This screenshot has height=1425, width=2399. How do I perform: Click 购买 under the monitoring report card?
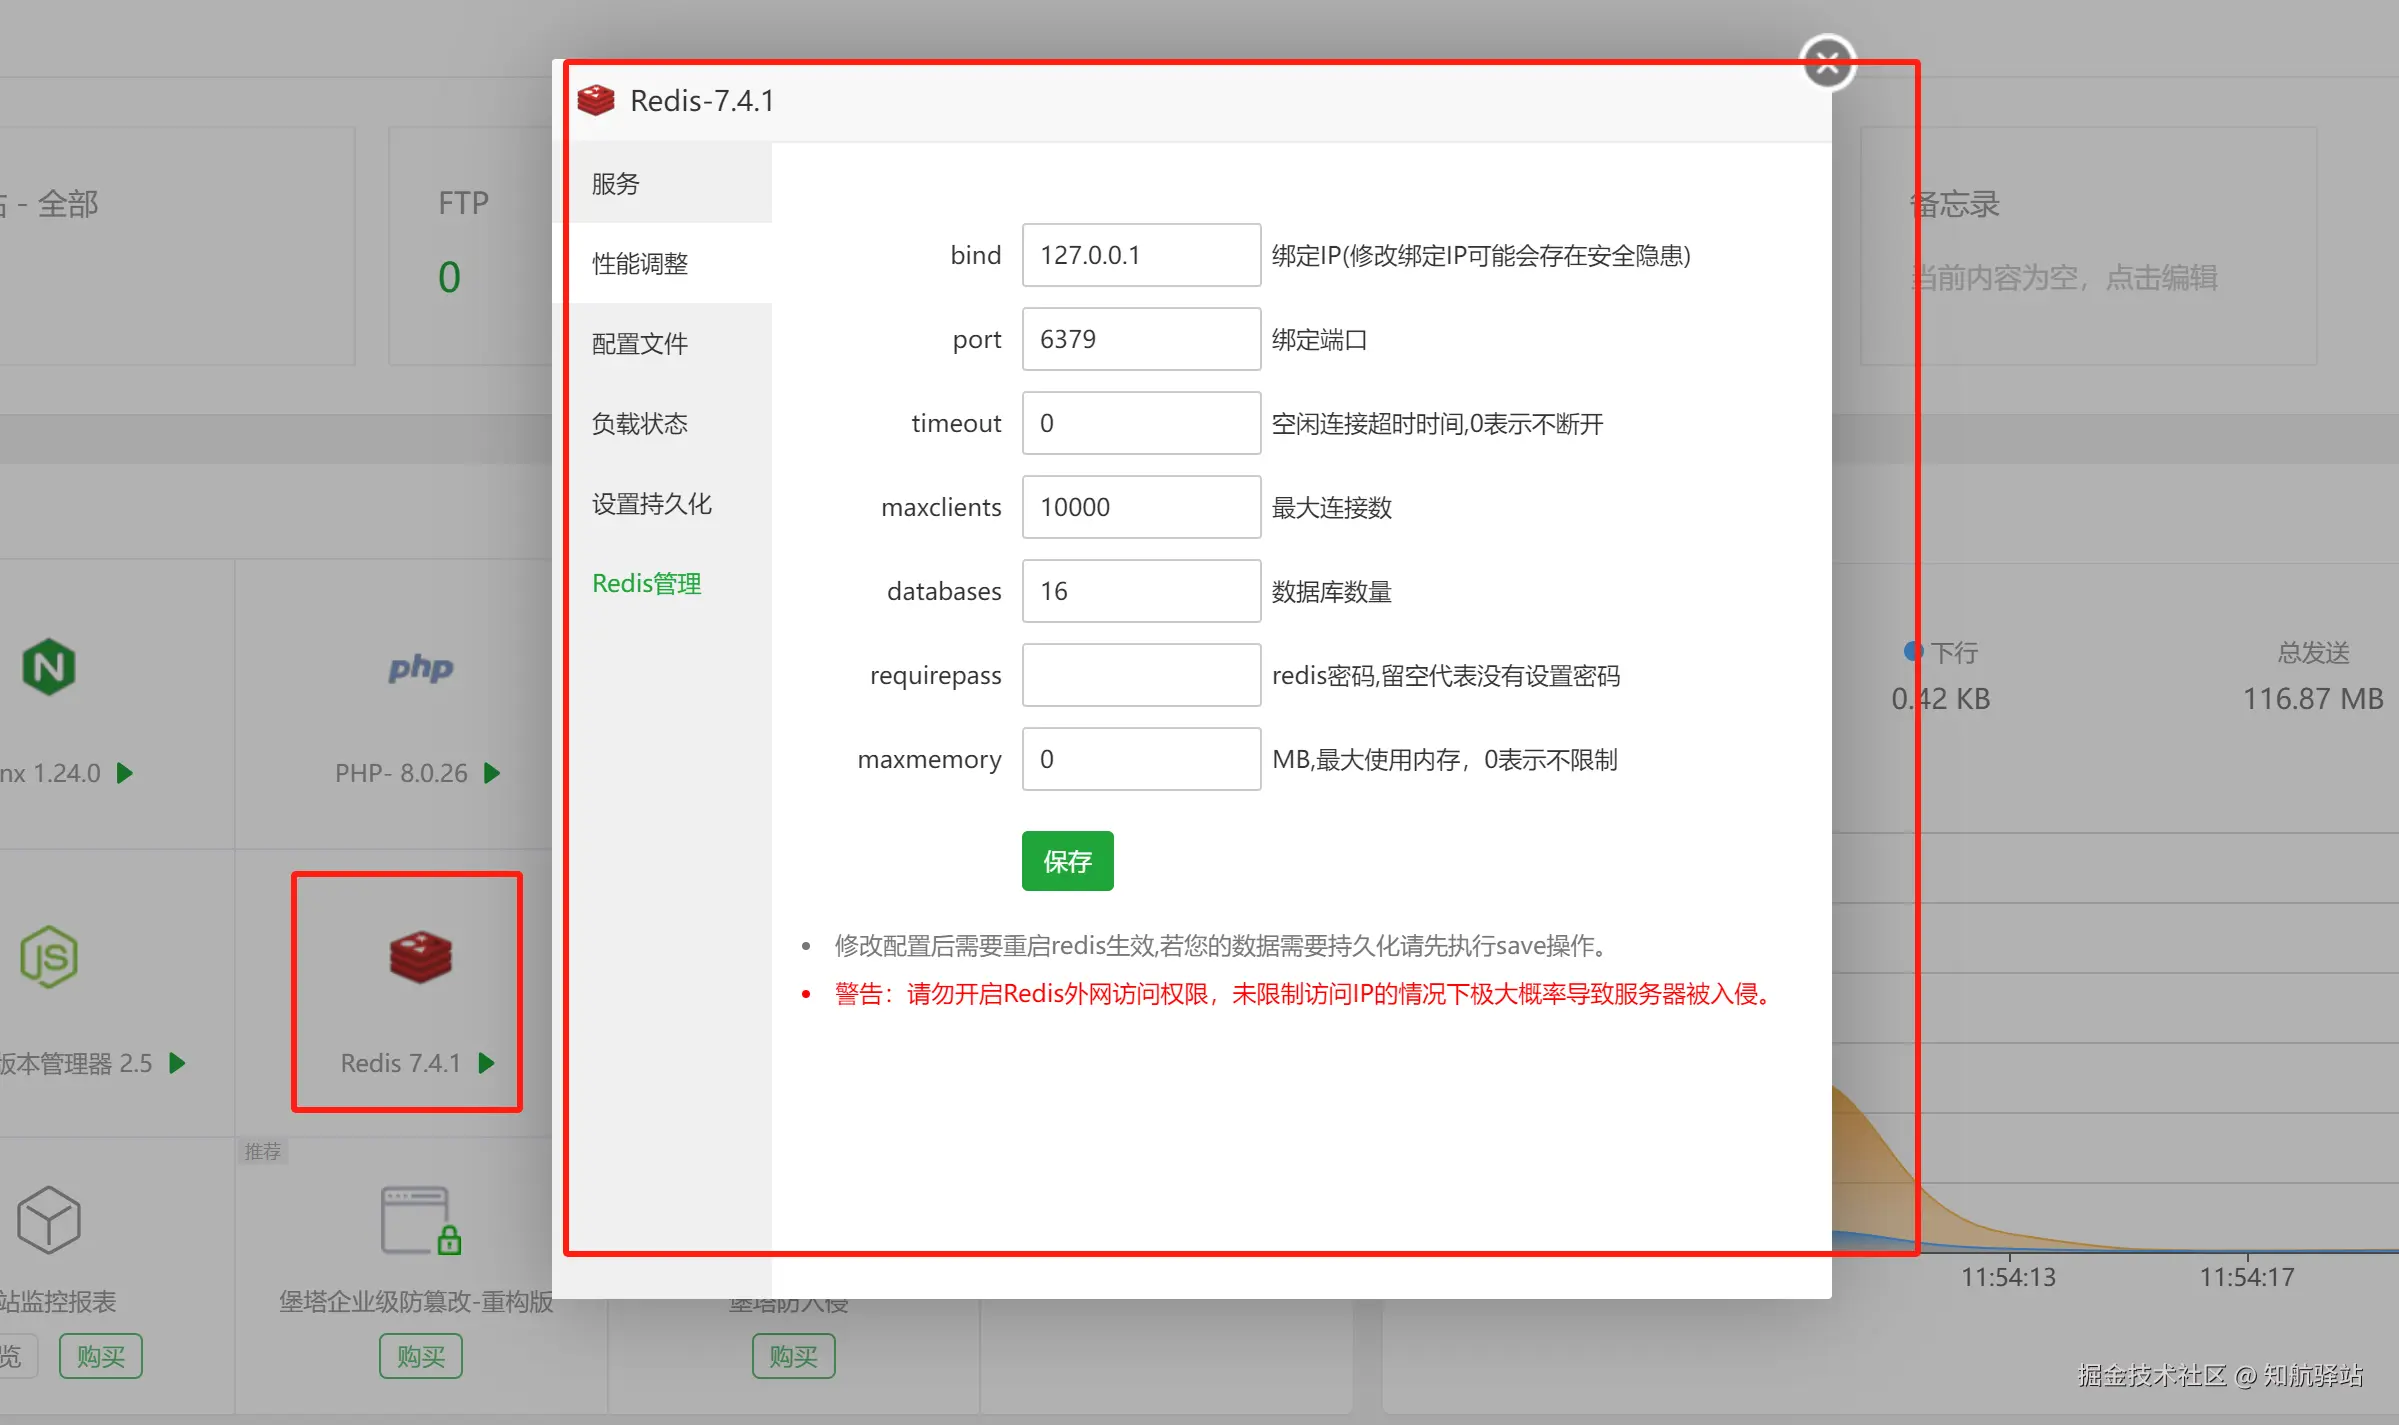[x=101, y=1356]
